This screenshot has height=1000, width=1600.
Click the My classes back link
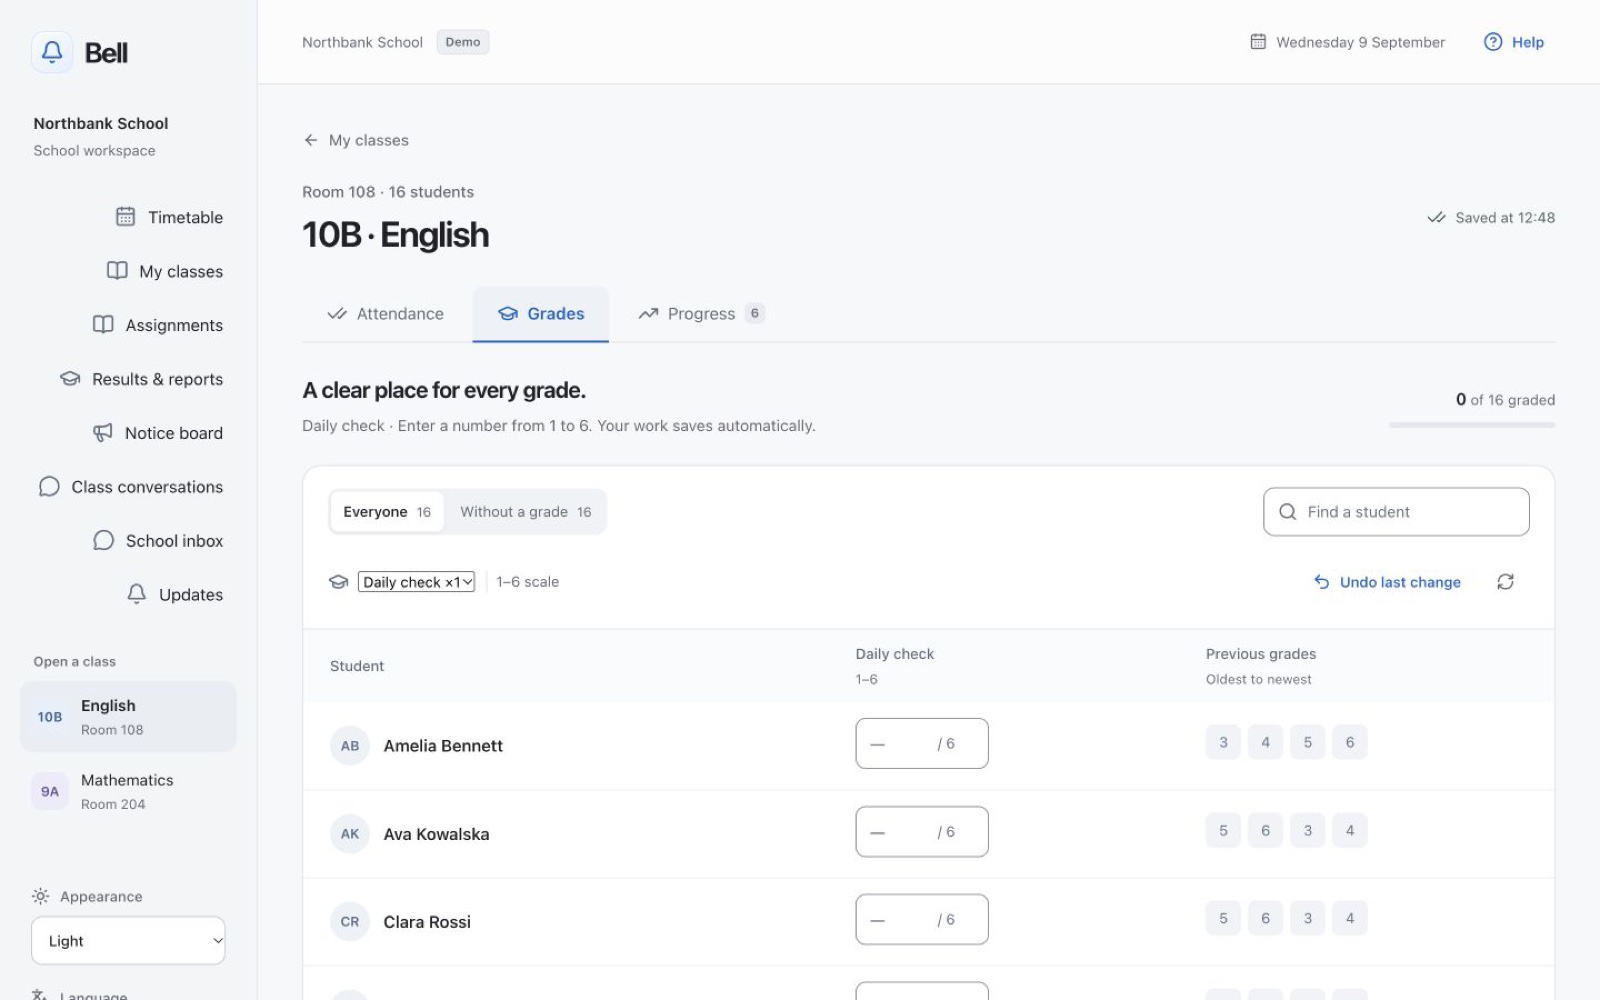click(x=356, y=140)
